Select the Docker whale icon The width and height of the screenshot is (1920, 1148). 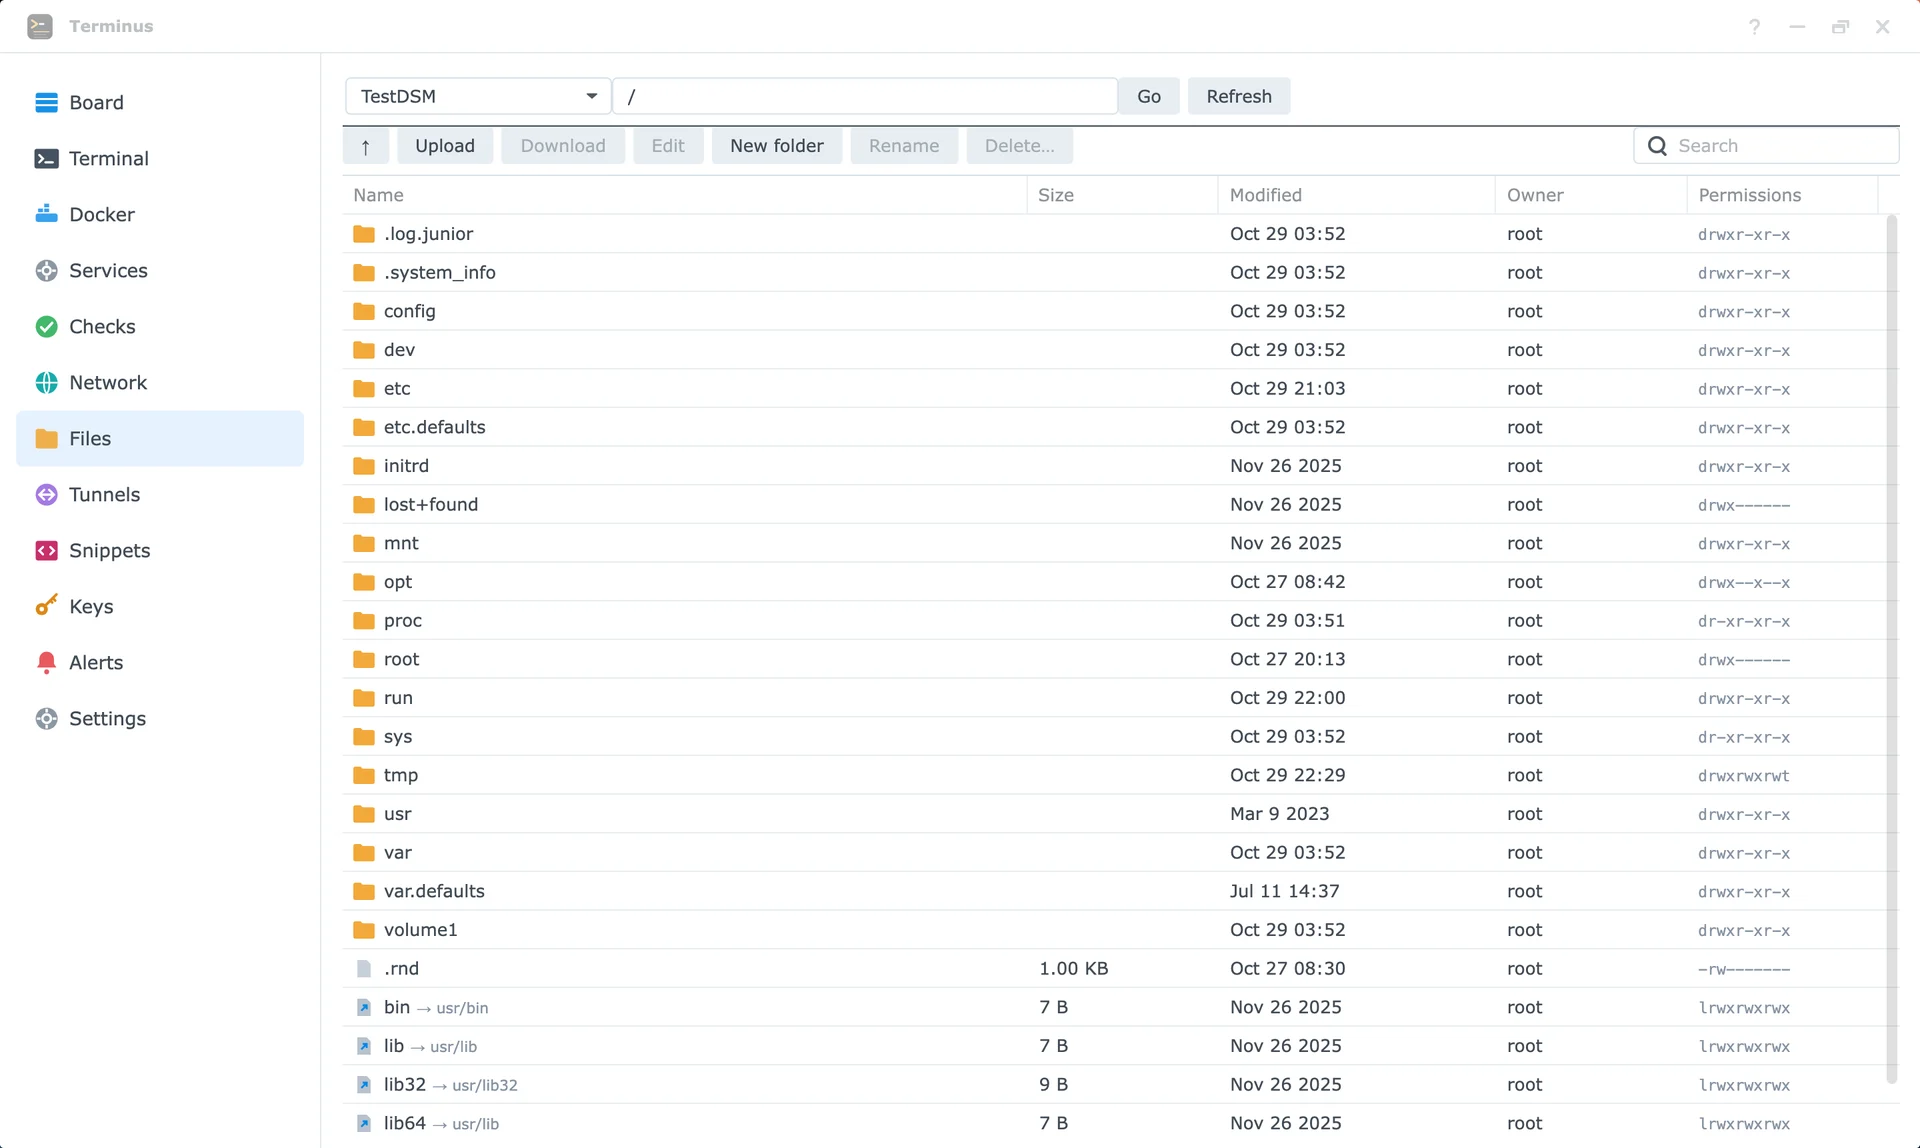(x=46, y=214)
